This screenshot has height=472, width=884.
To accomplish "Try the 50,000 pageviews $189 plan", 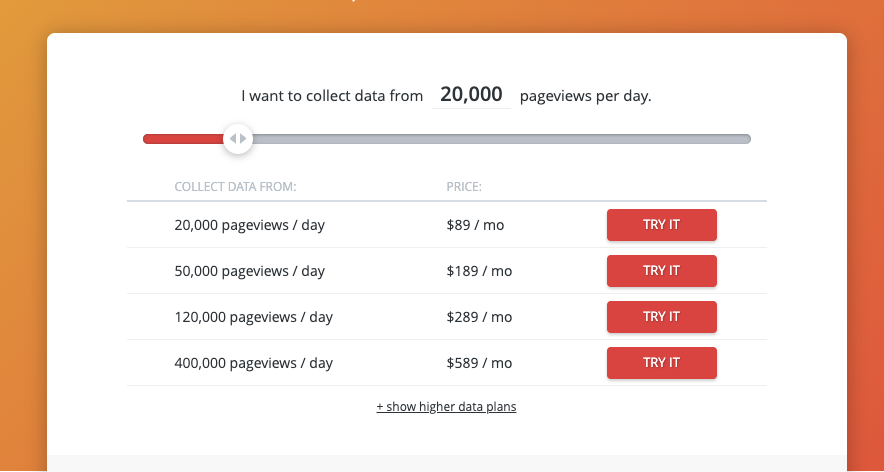I will [x=662, y=271].
